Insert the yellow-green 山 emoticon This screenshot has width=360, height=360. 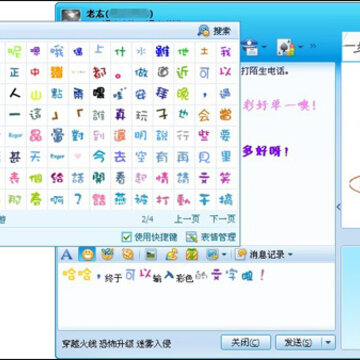point(36,94)
